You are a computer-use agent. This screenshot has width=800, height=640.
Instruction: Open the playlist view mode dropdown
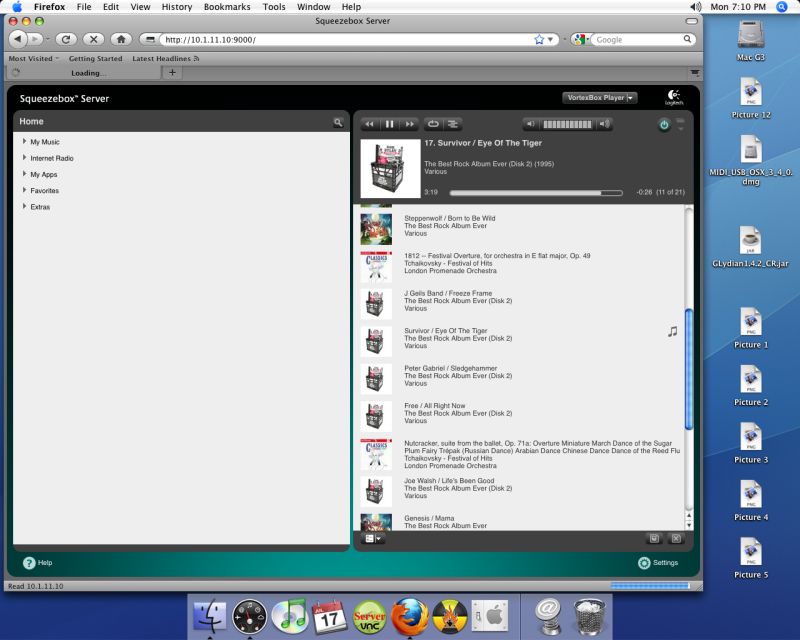[373, 538]
